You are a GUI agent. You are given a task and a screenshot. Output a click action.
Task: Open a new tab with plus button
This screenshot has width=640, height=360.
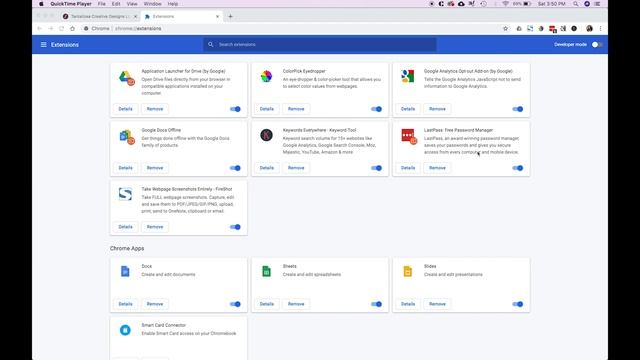230,16
